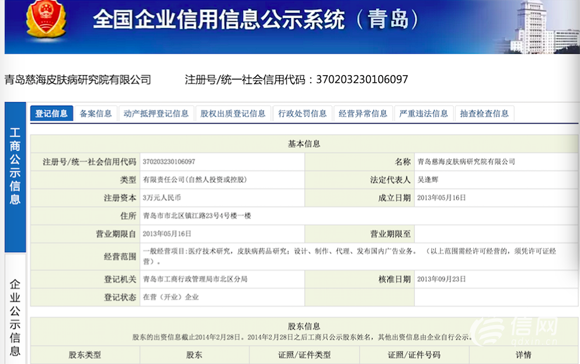Click the 营业期限自 value 2013年05月16日

pyautogui.click(x=167, y=234)
